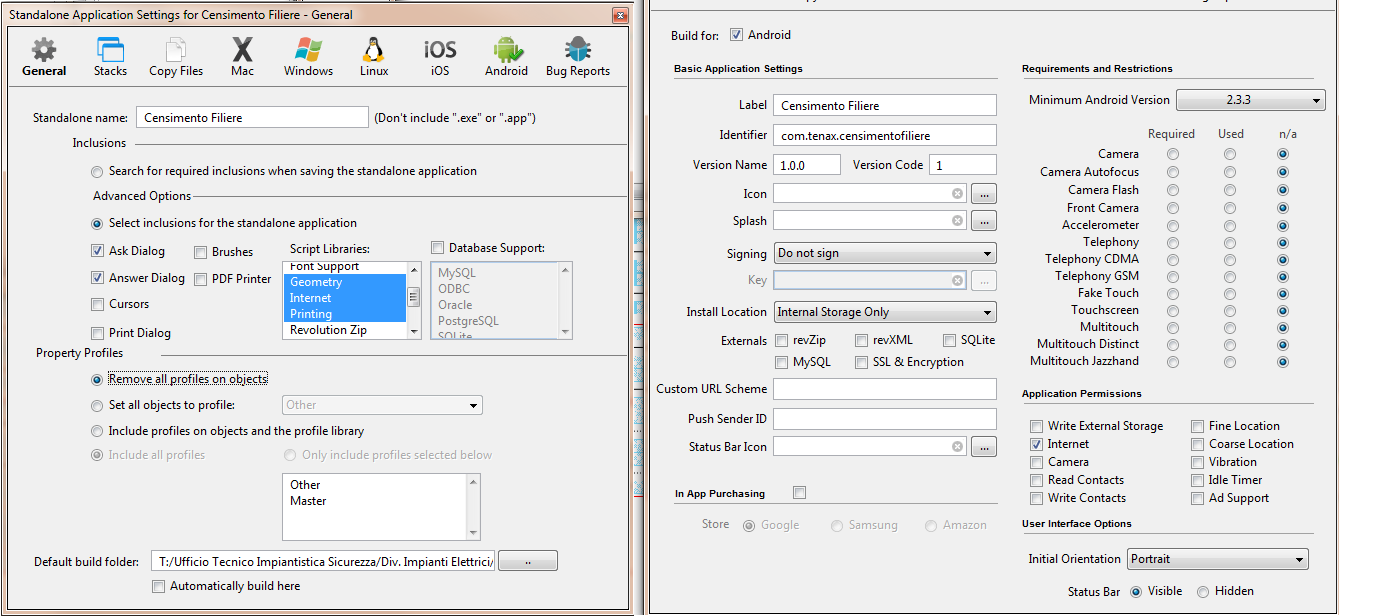Clear the Splash file field
1400x616 pixels.
point(957,221)
